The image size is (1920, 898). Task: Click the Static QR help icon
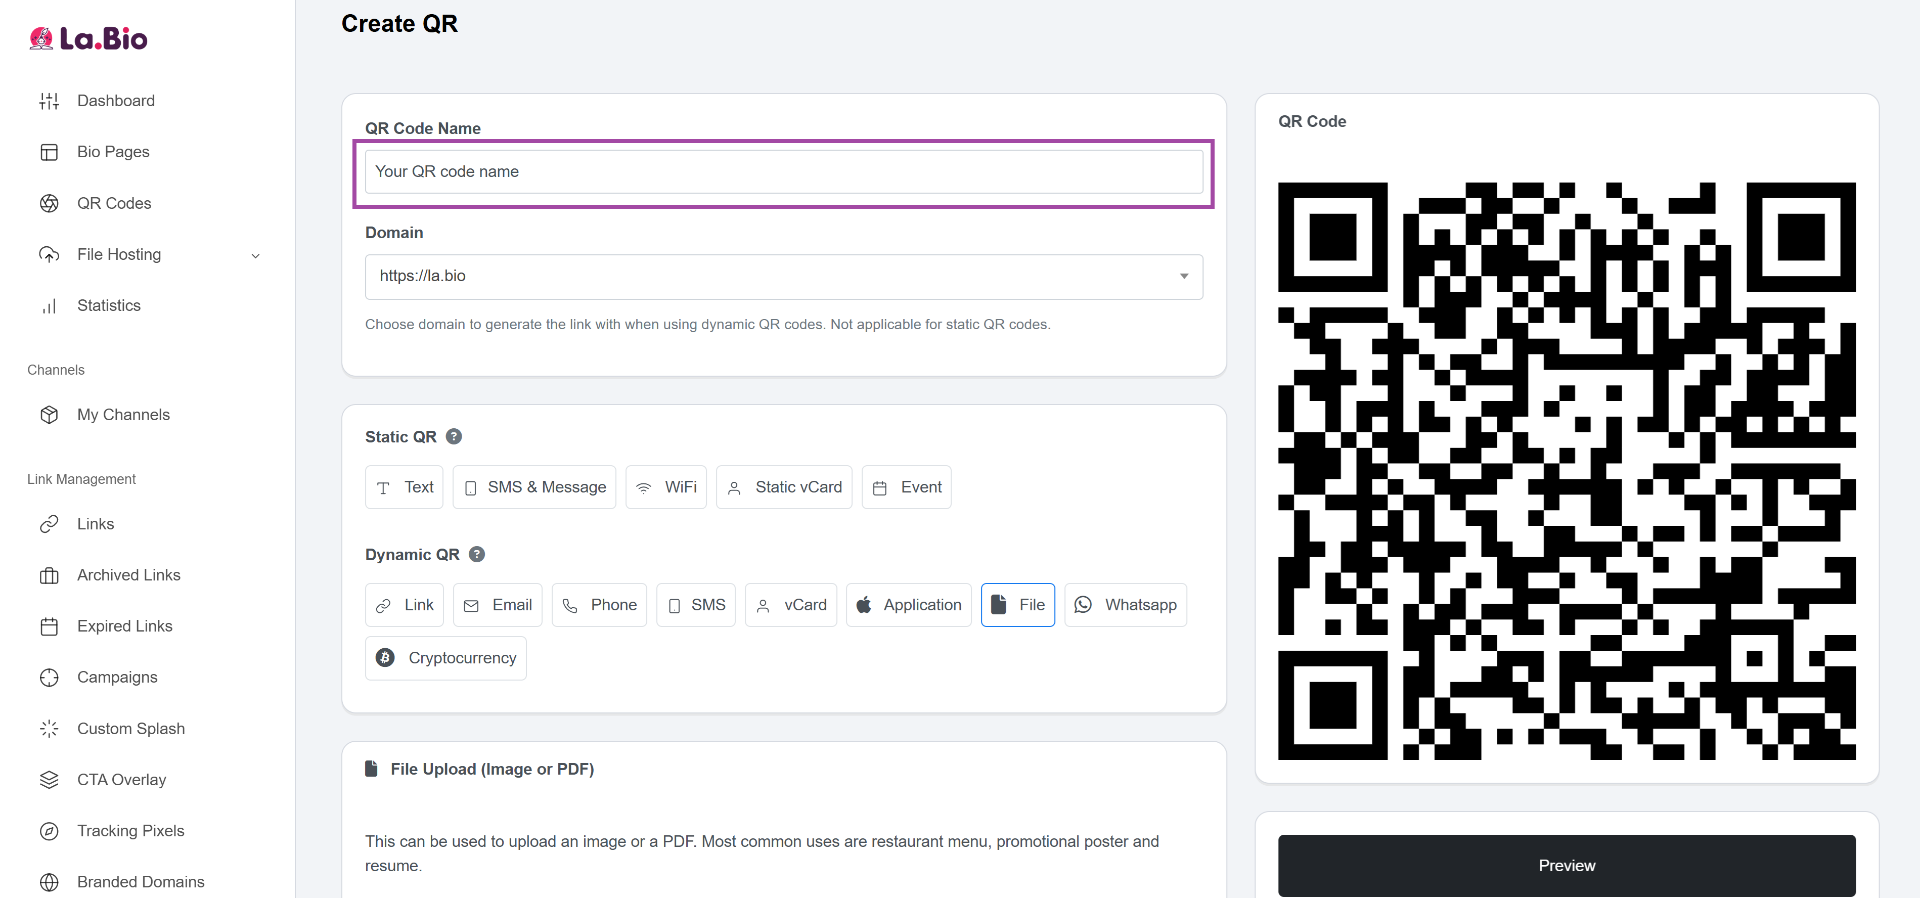click(x=454, y=437)
